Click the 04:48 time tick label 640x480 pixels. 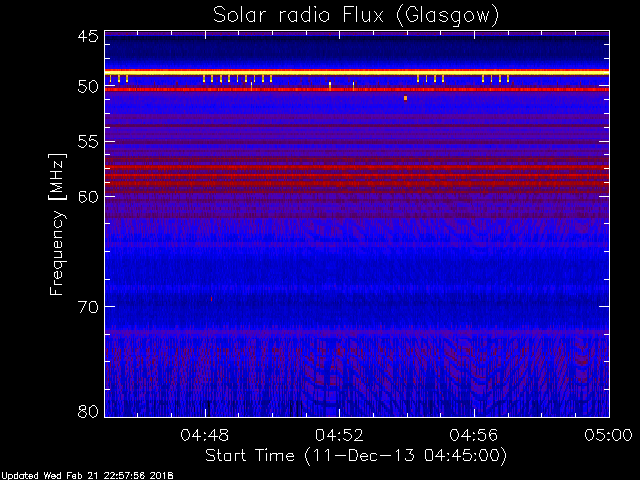click(x=205, y=435)
